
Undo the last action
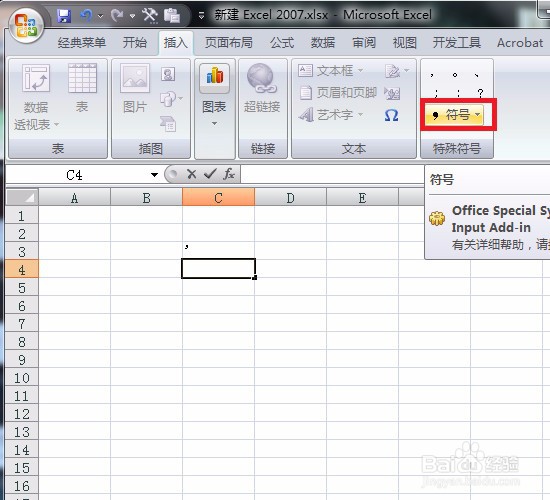point(86,15)
